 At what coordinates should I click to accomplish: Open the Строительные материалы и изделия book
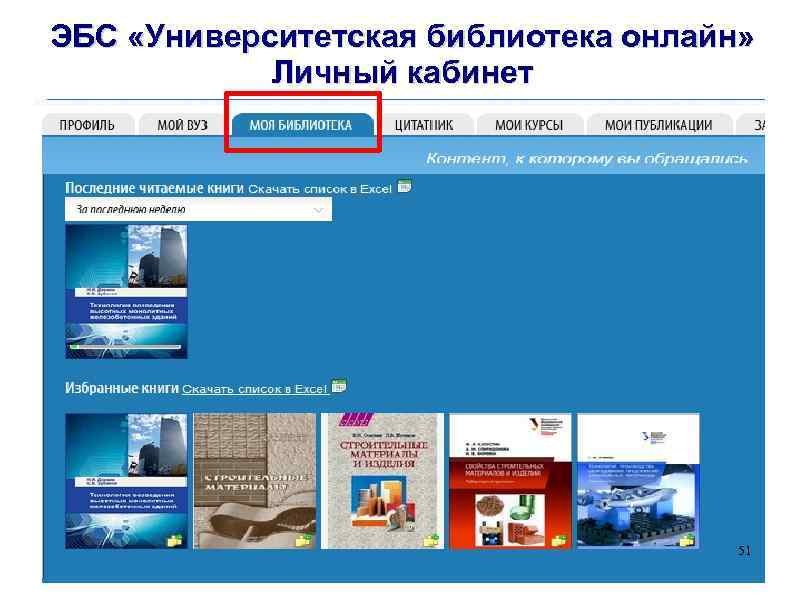pos(382,481)
